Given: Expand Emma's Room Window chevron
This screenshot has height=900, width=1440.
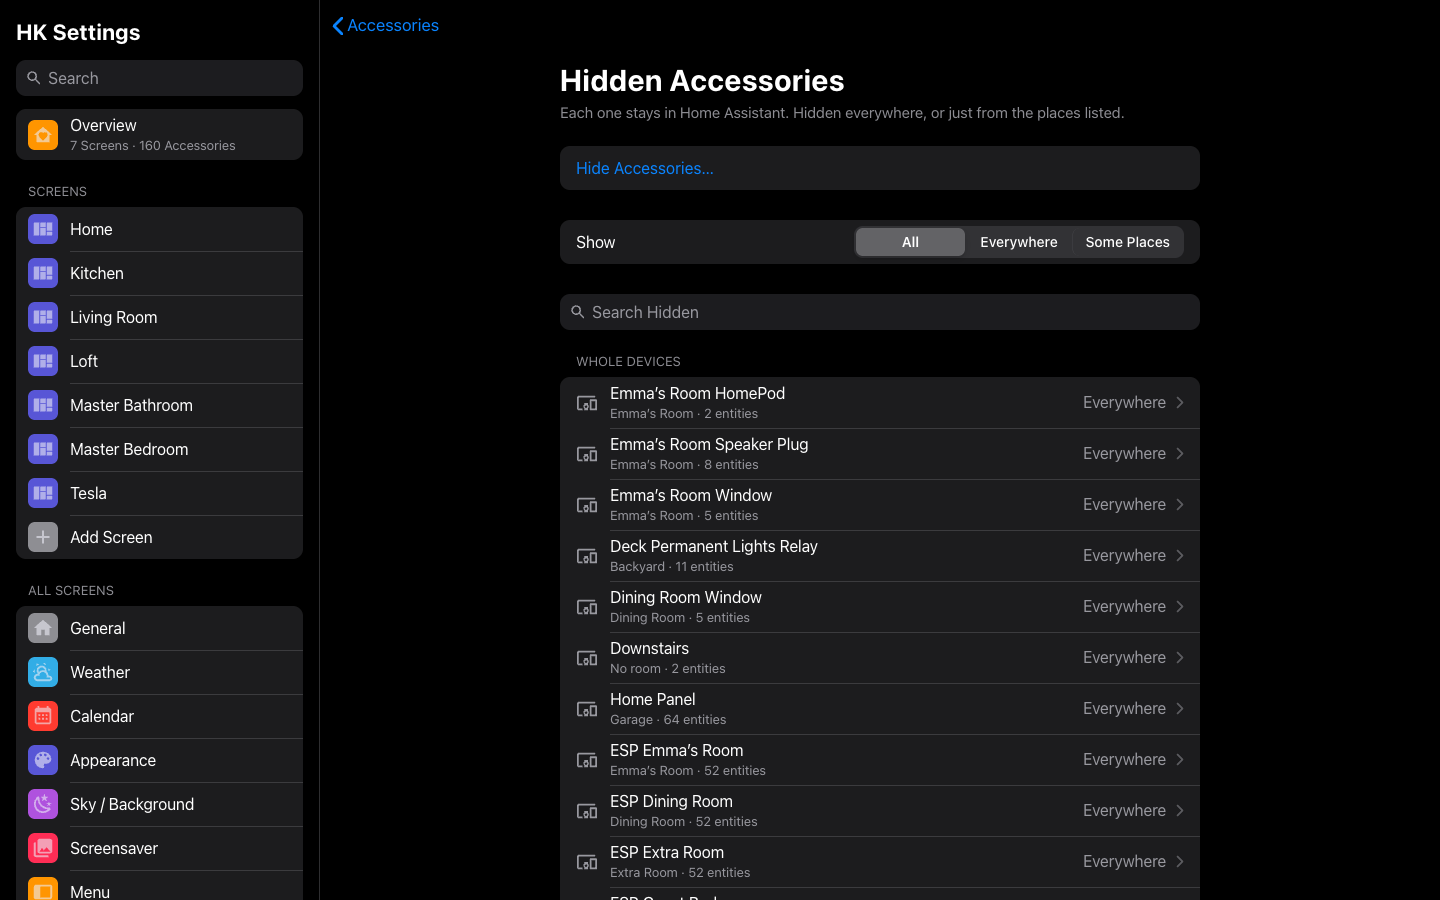Looking at the screenshot, I should [x=1180, y=505].
